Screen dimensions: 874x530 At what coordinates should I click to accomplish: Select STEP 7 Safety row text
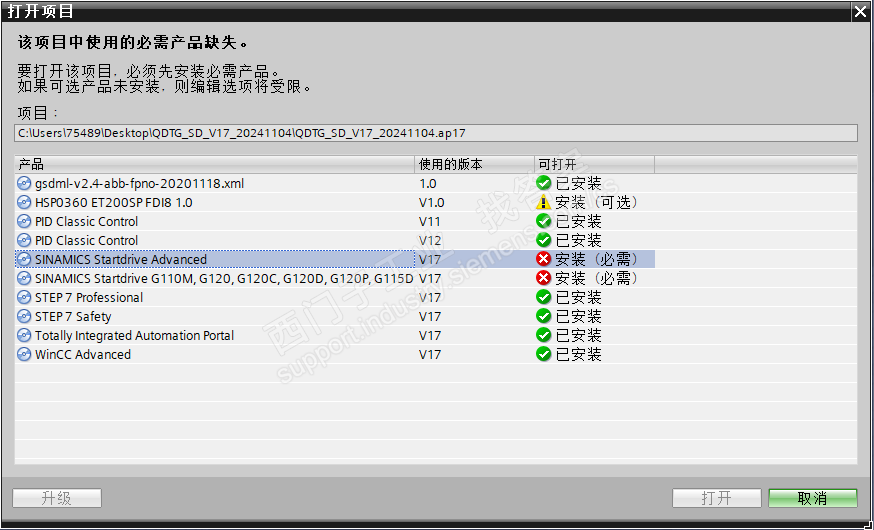(x=73, y=316)
